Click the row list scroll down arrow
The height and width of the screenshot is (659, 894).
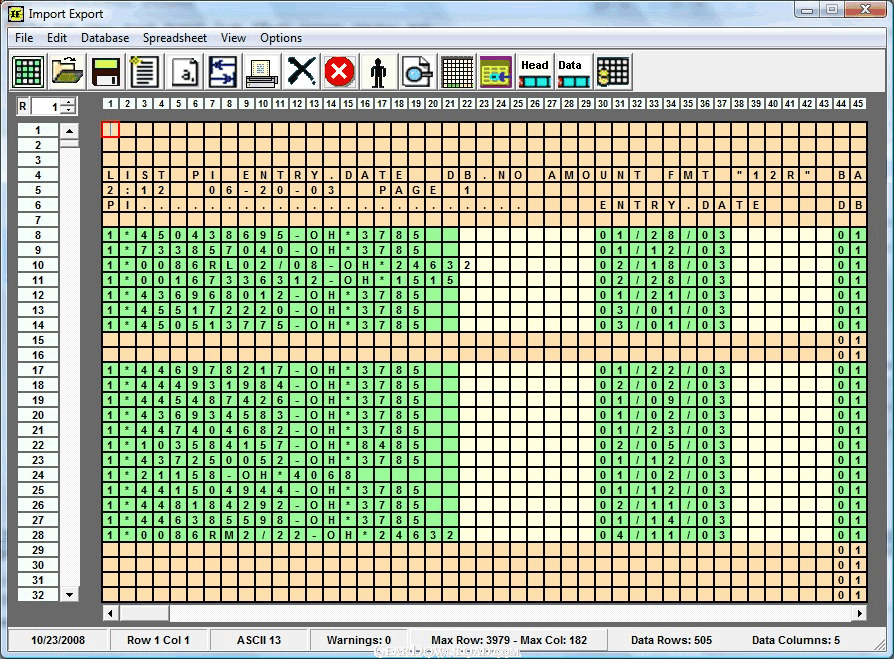[x=70, y=595]
